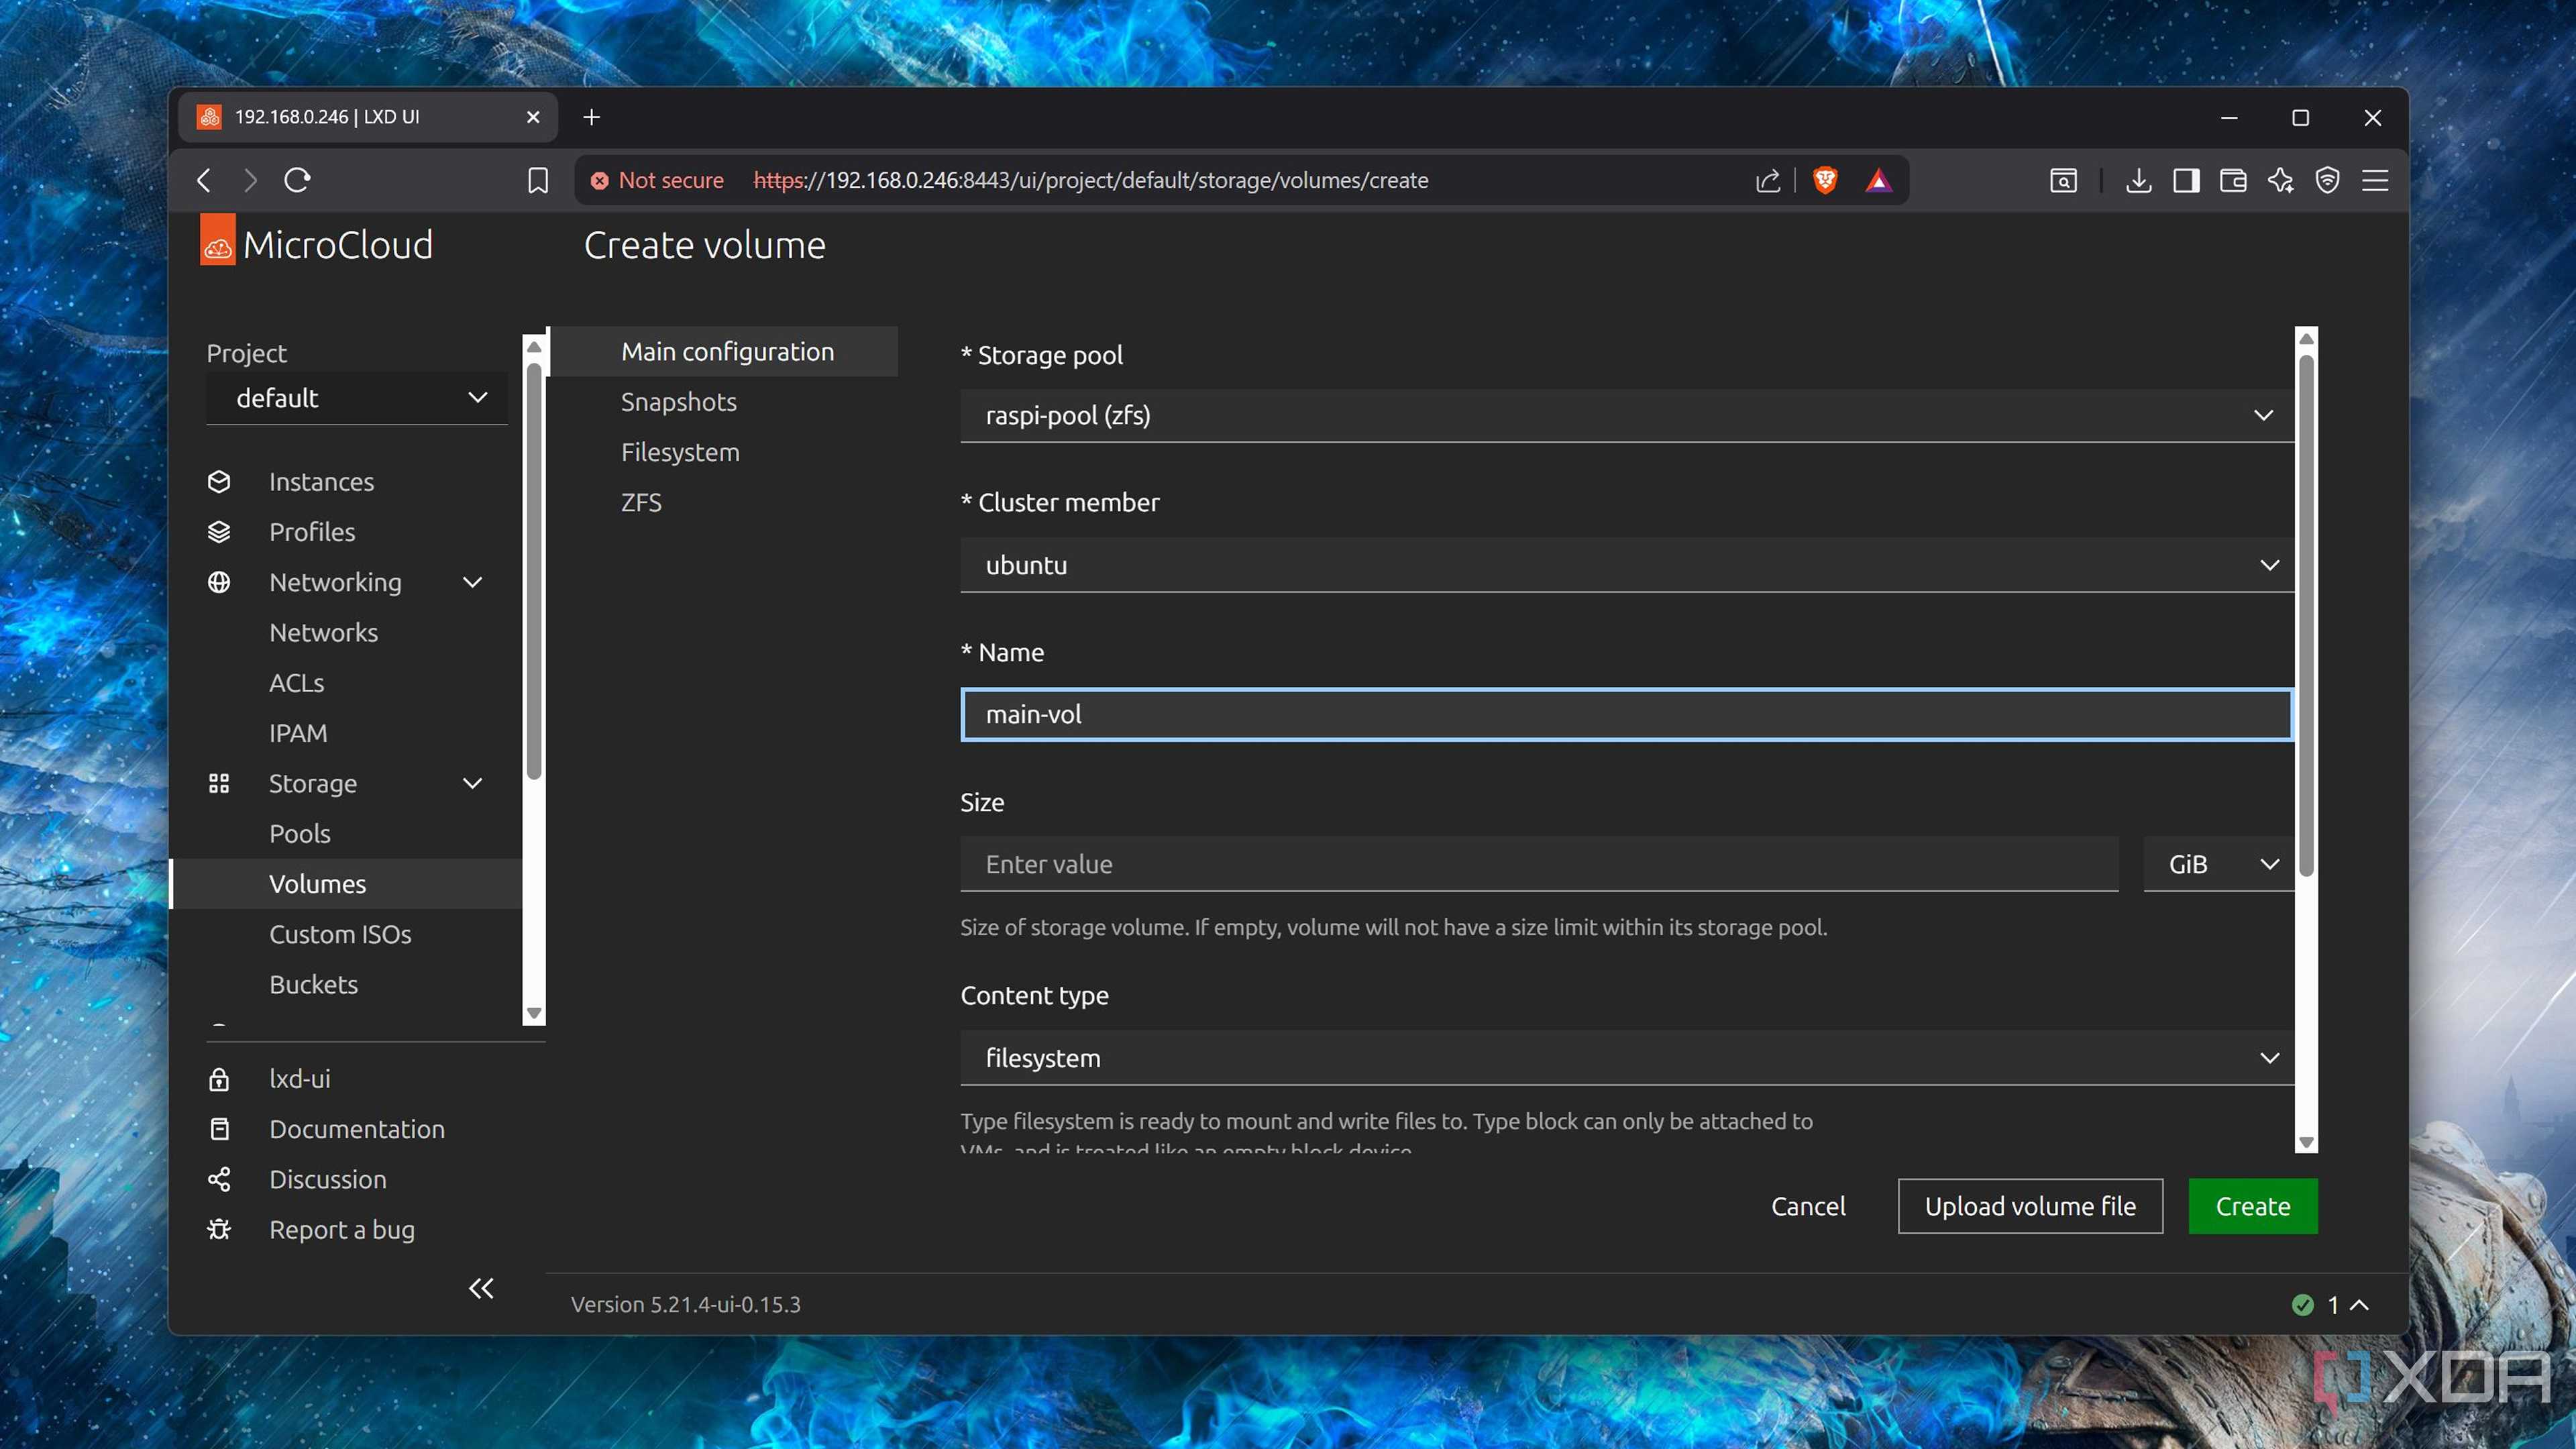Click the lxd-uı lock icon entry

click(219, 1079)
